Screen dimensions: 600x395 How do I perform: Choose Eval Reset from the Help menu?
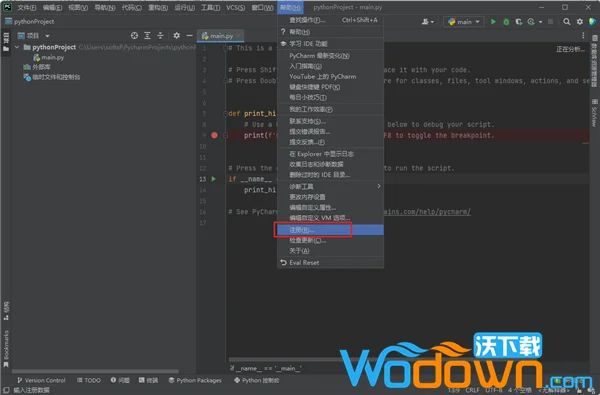coord(331,263)
